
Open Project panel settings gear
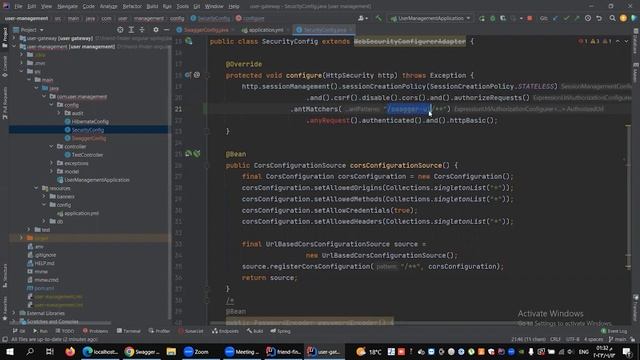[x=156, y=30]
